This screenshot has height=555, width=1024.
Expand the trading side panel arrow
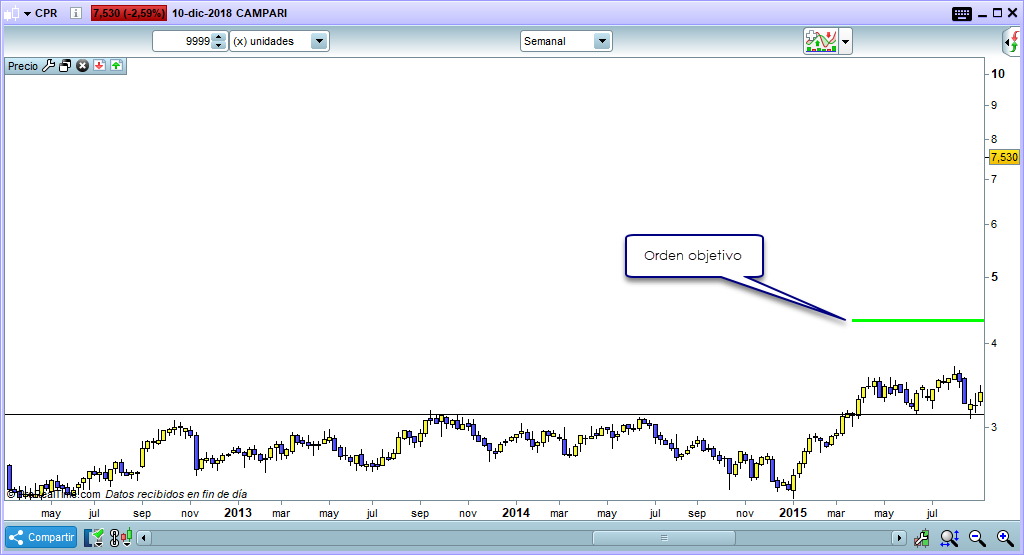click(x=1012, y=42)
